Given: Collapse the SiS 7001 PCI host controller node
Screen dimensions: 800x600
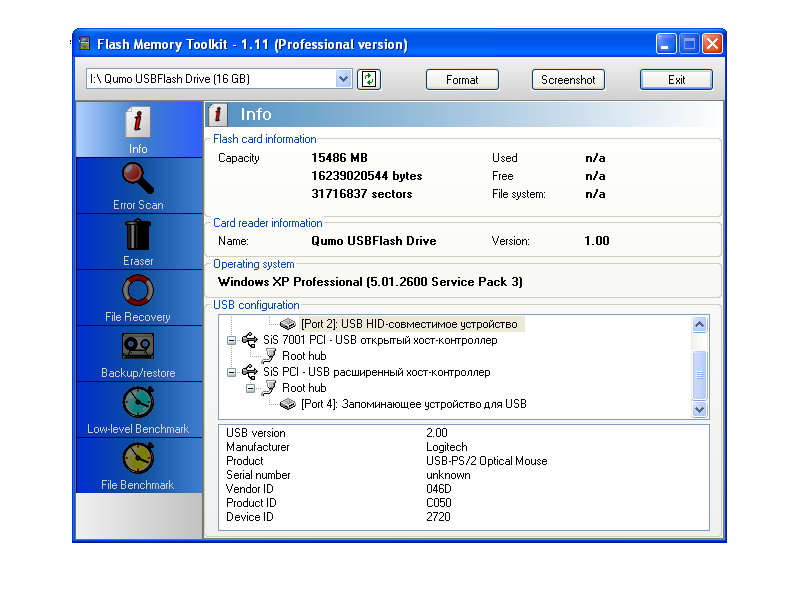Looking at the screenshot, I should coord(232,340).
